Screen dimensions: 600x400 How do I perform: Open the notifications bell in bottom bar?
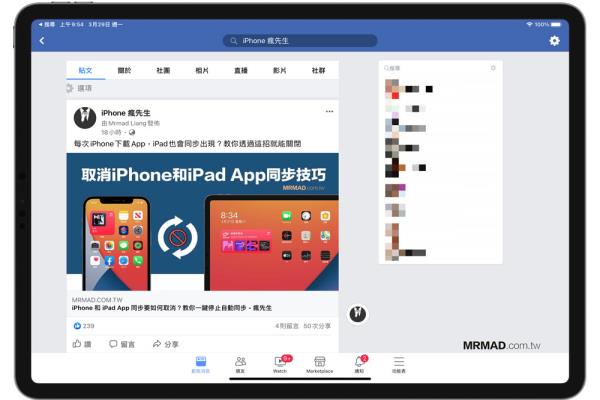(360, 364)
